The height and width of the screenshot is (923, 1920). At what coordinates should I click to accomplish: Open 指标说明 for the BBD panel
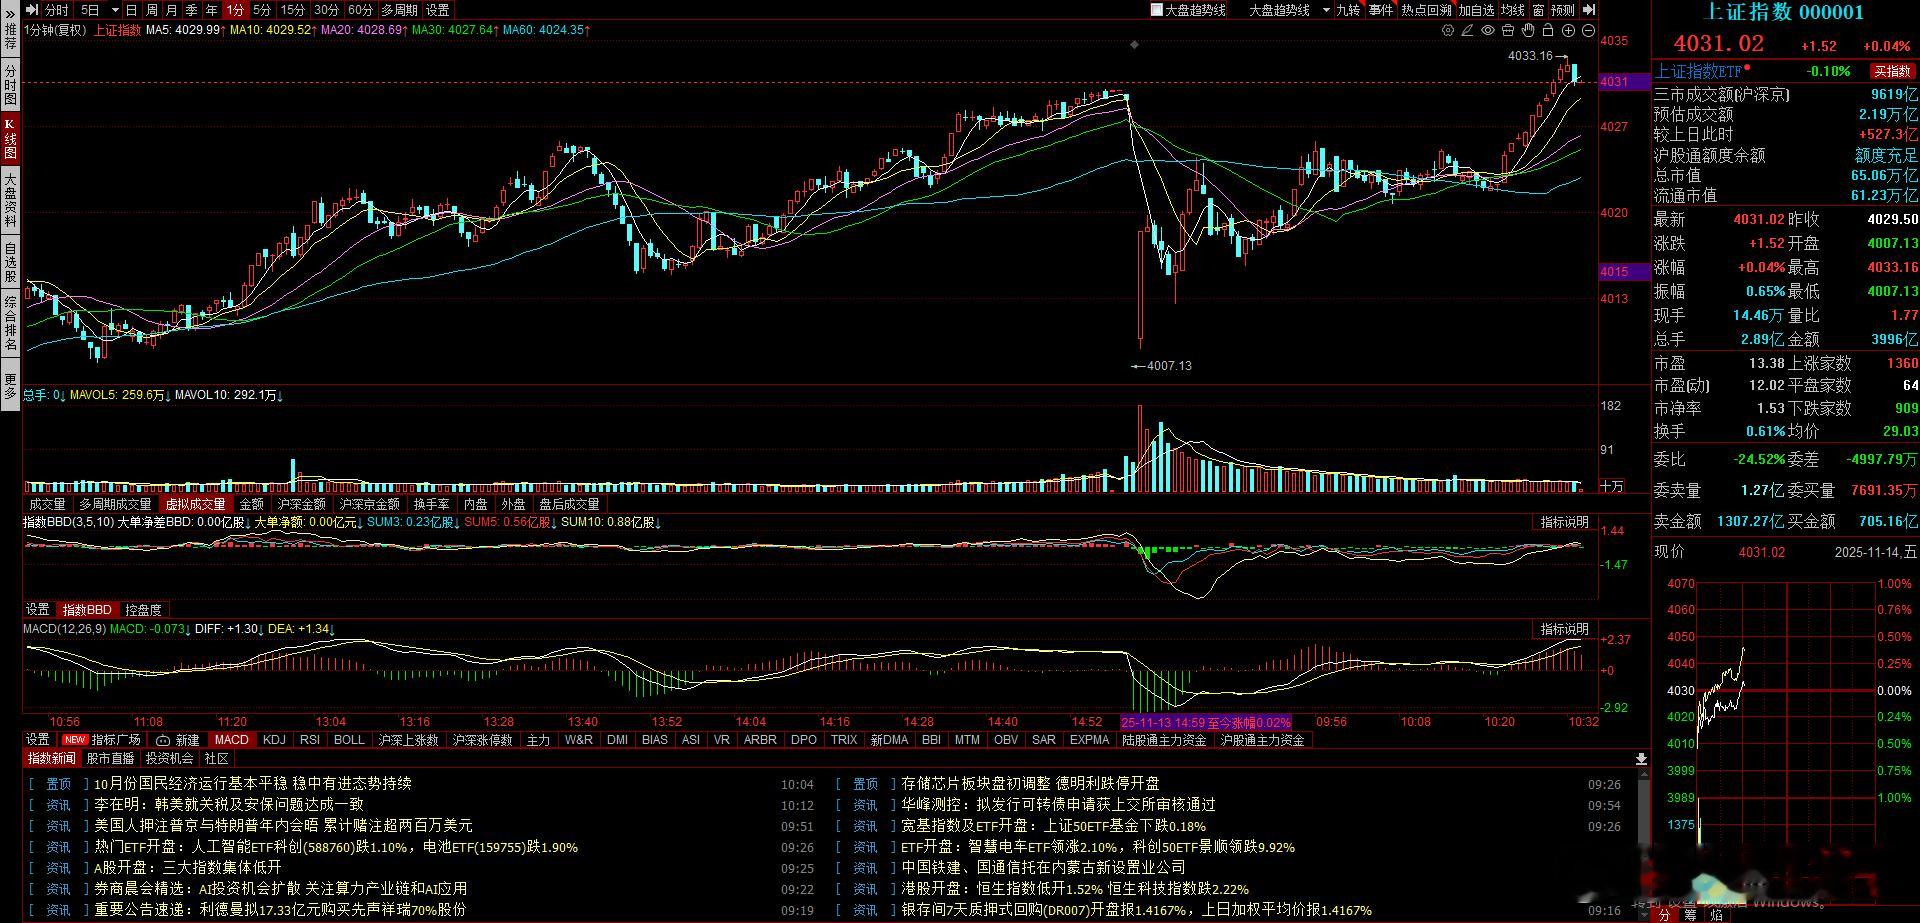tap(1564, 522)
